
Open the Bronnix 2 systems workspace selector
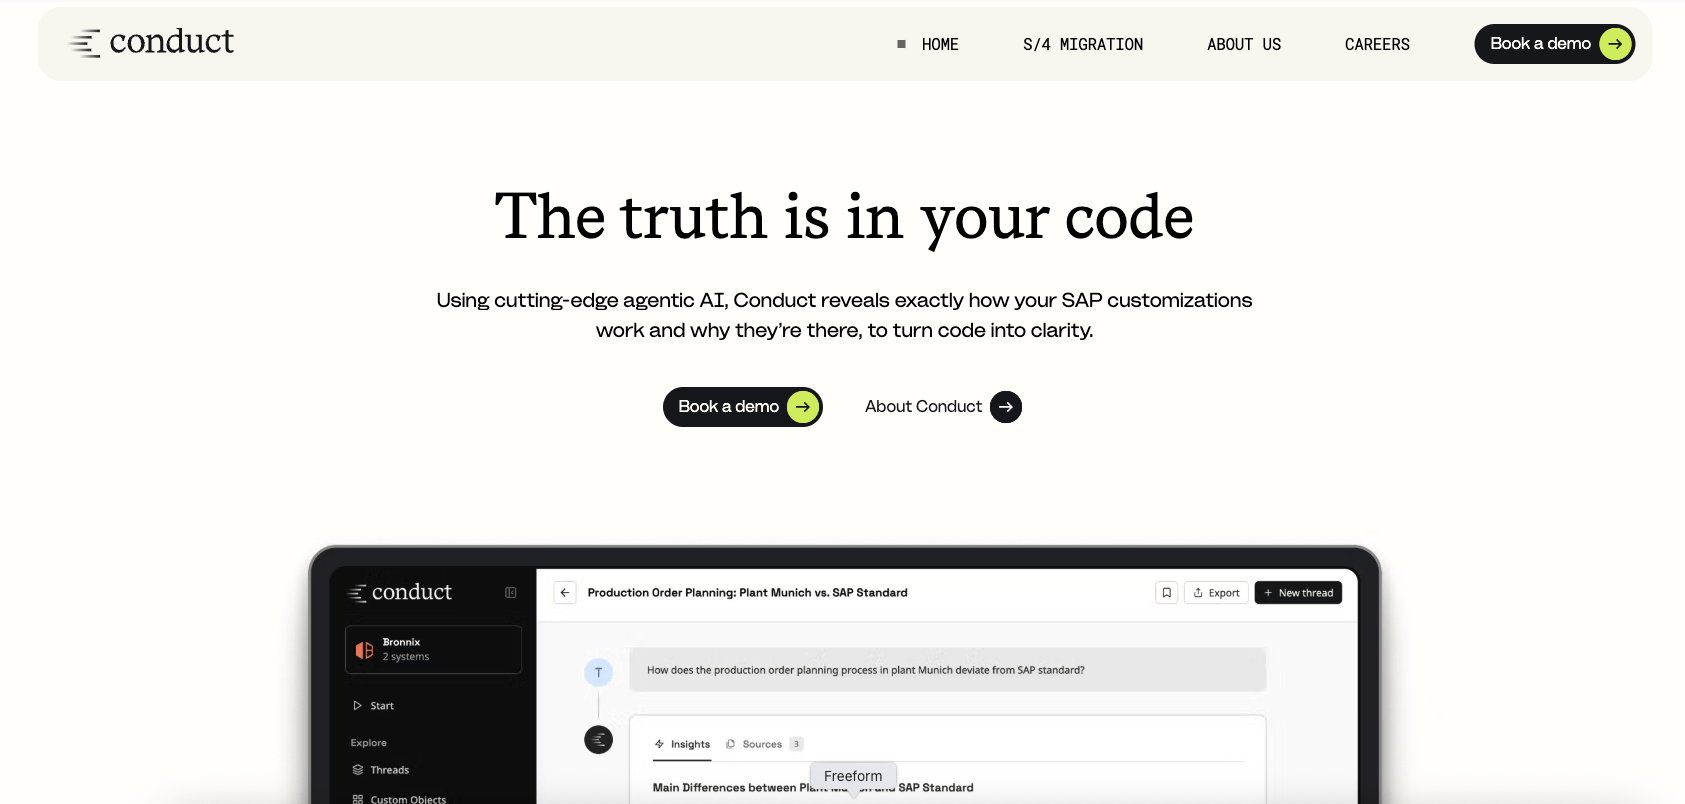[434, 650]
